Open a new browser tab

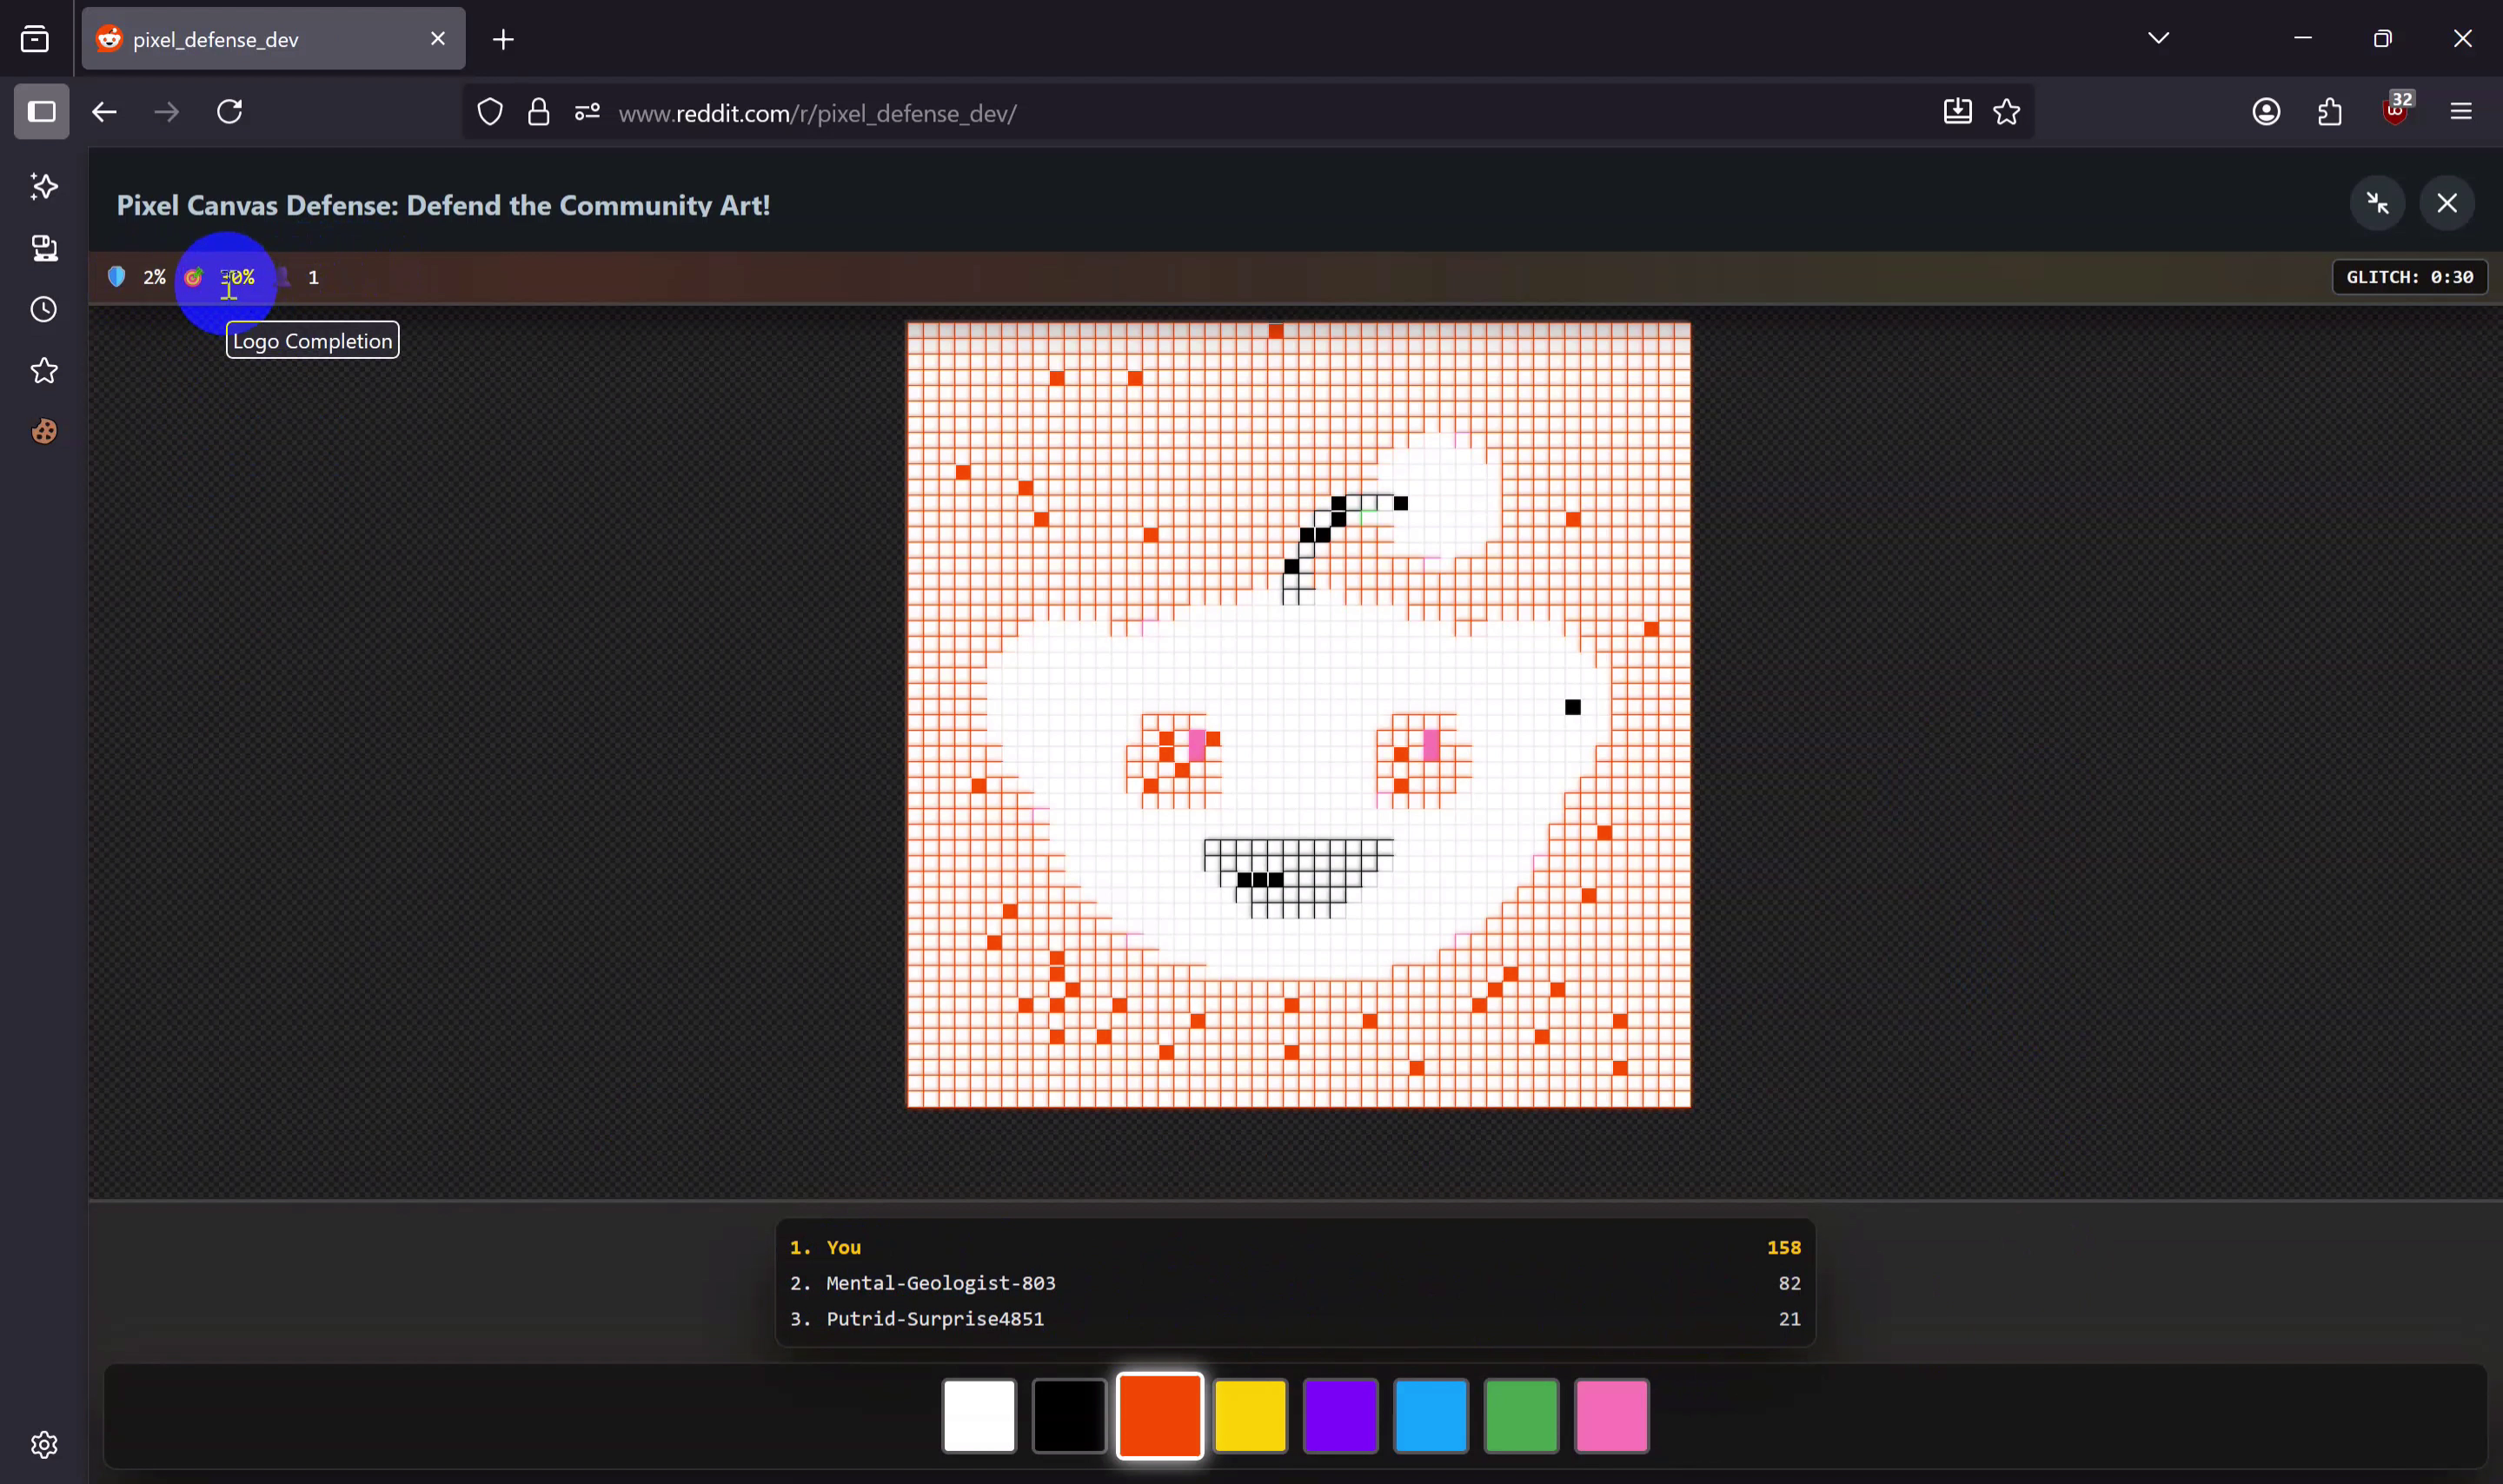point(503,39)
